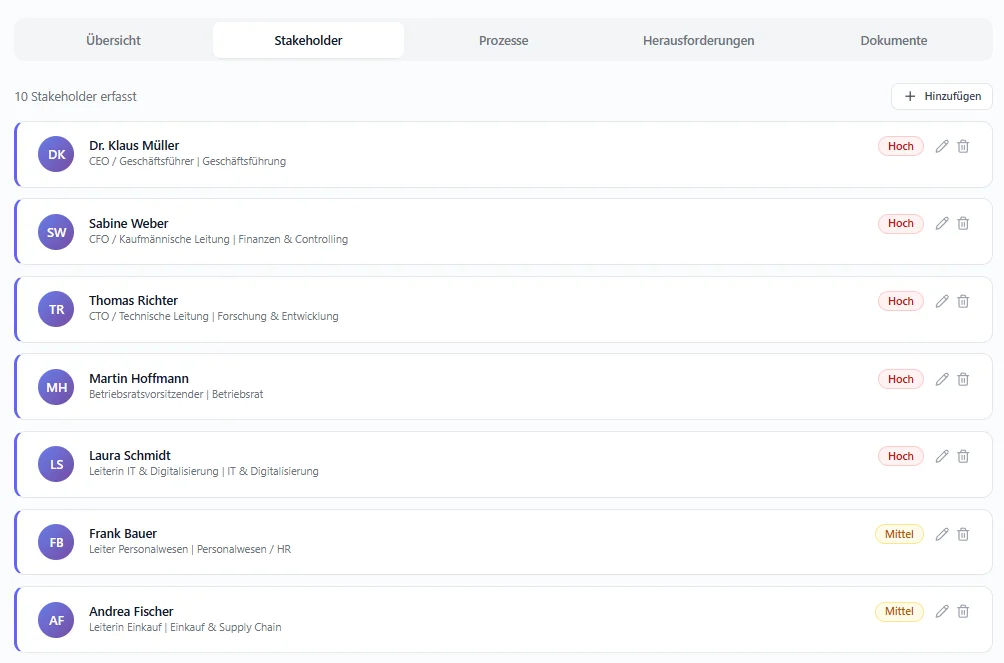Open the Prozesse tab
This screenshot has height=663, width=1004.
coord(503,41)
